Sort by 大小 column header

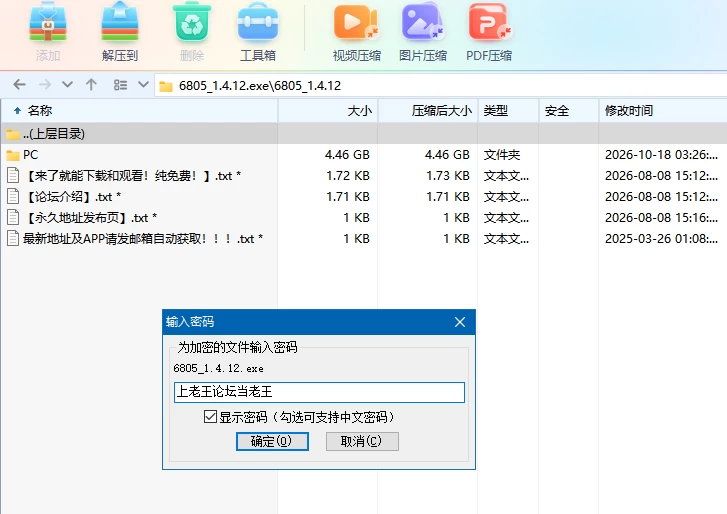328,111
